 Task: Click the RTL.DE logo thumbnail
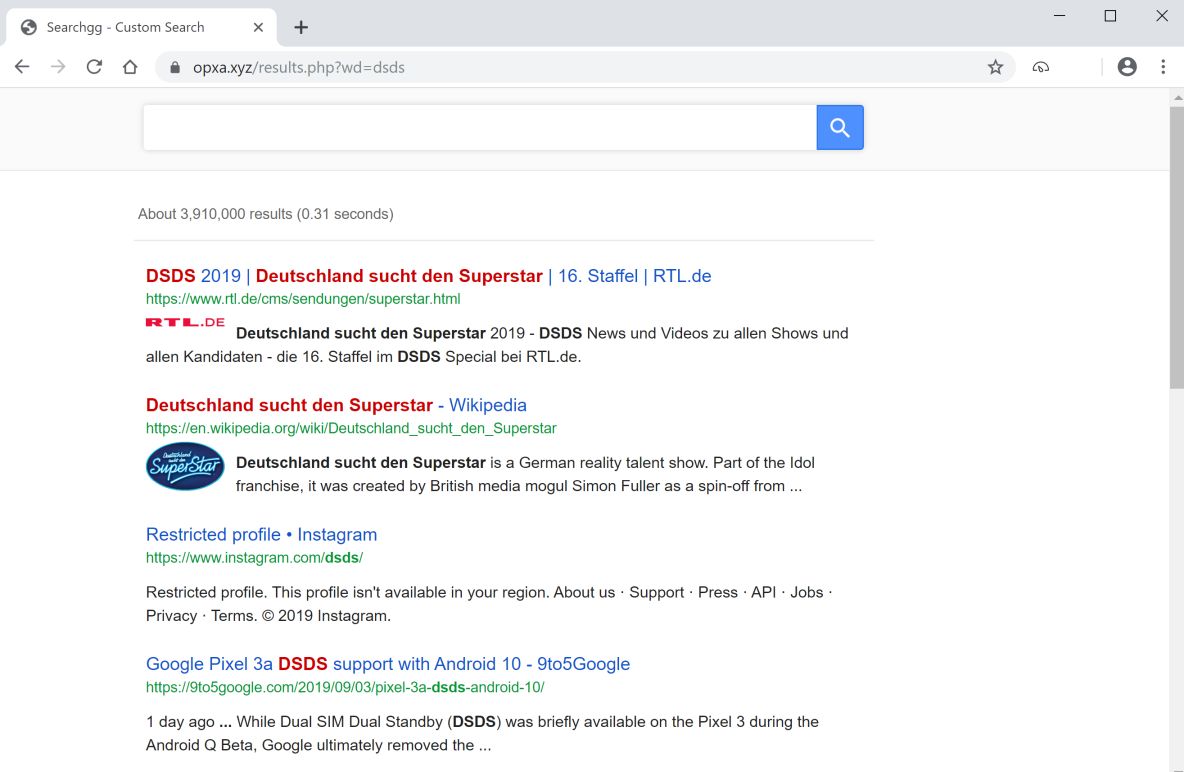pos(184,322)
